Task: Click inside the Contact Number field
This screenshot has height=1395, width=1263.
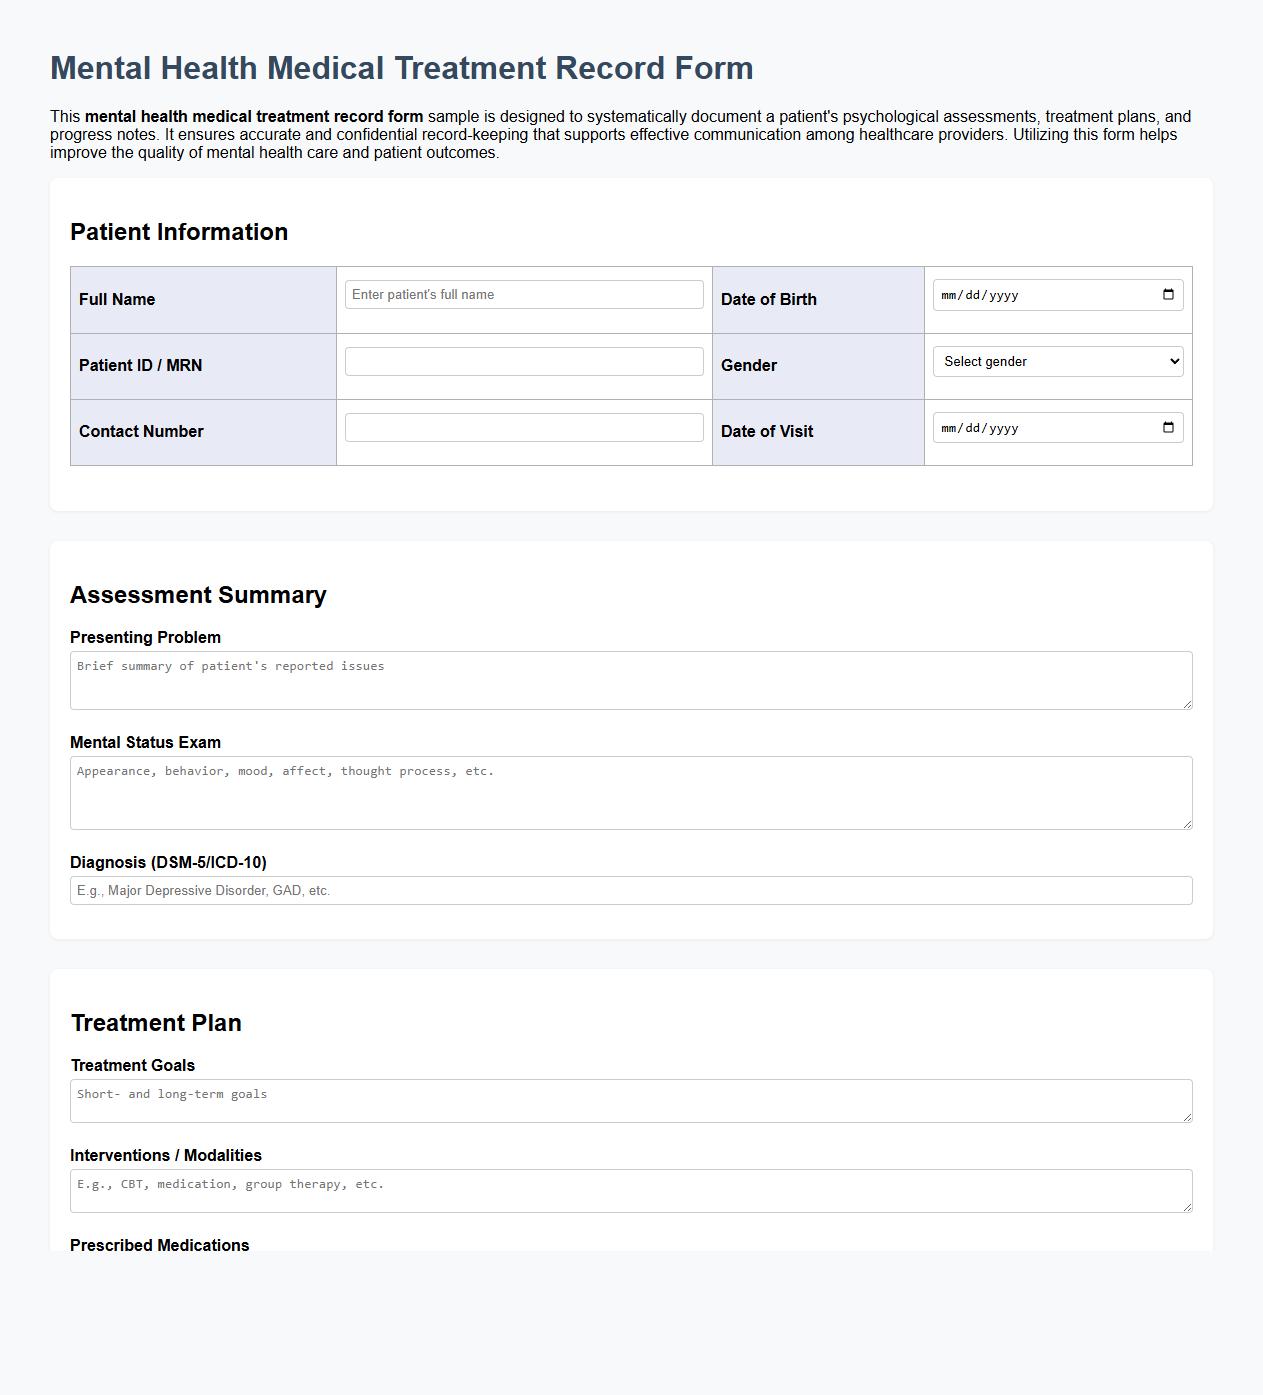Action: coord(523,427)
